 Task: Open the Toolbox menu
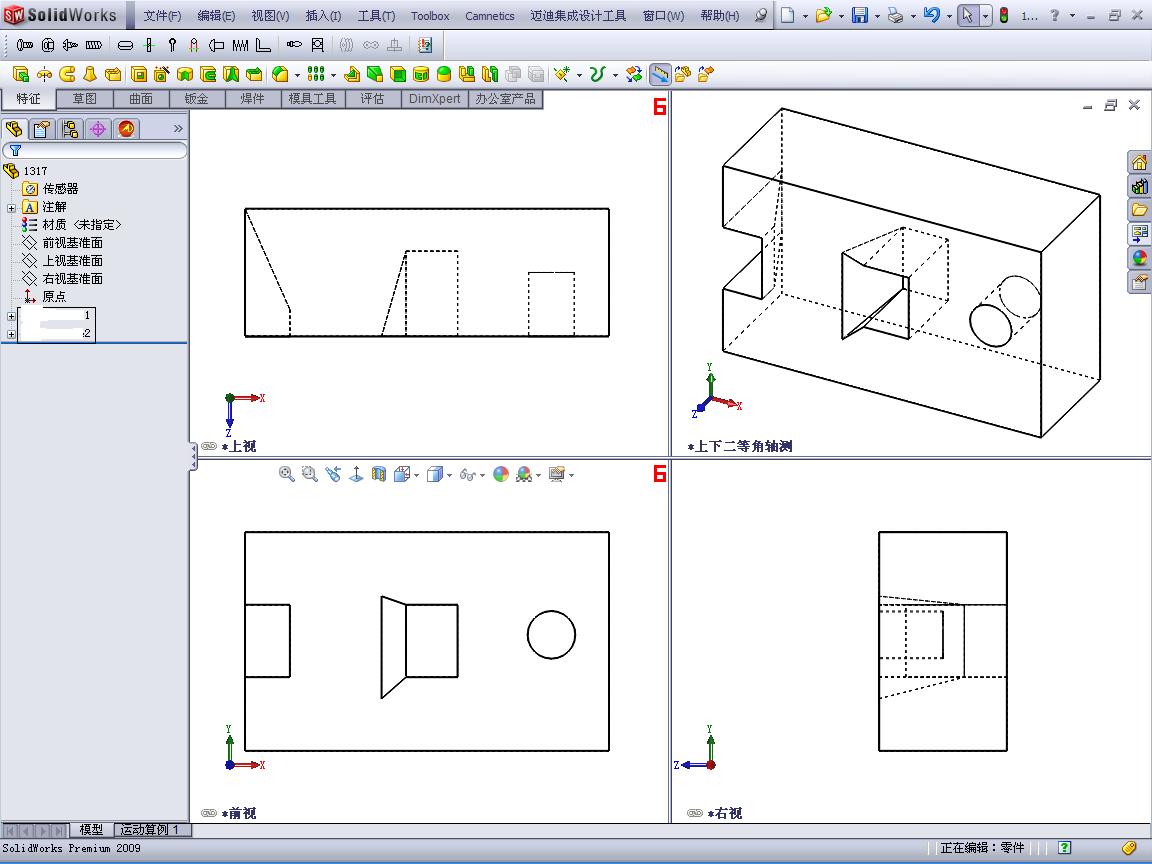click(x=430, y=15)
